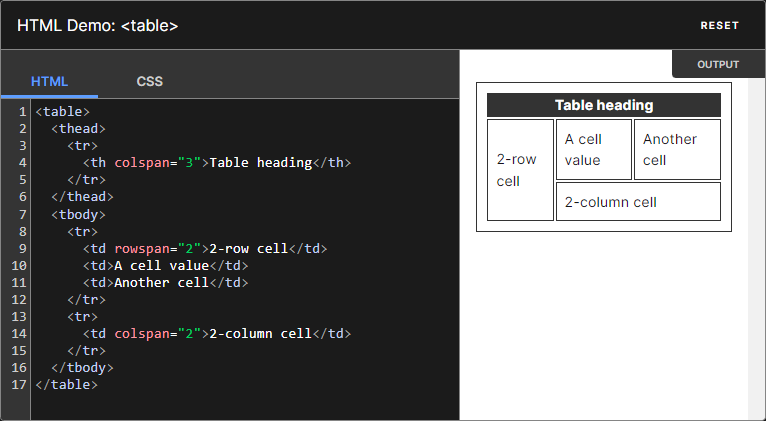This screenshot has height=421, width=766.
Task: Select the HTML tab
Action: click(x=49, y=81)
